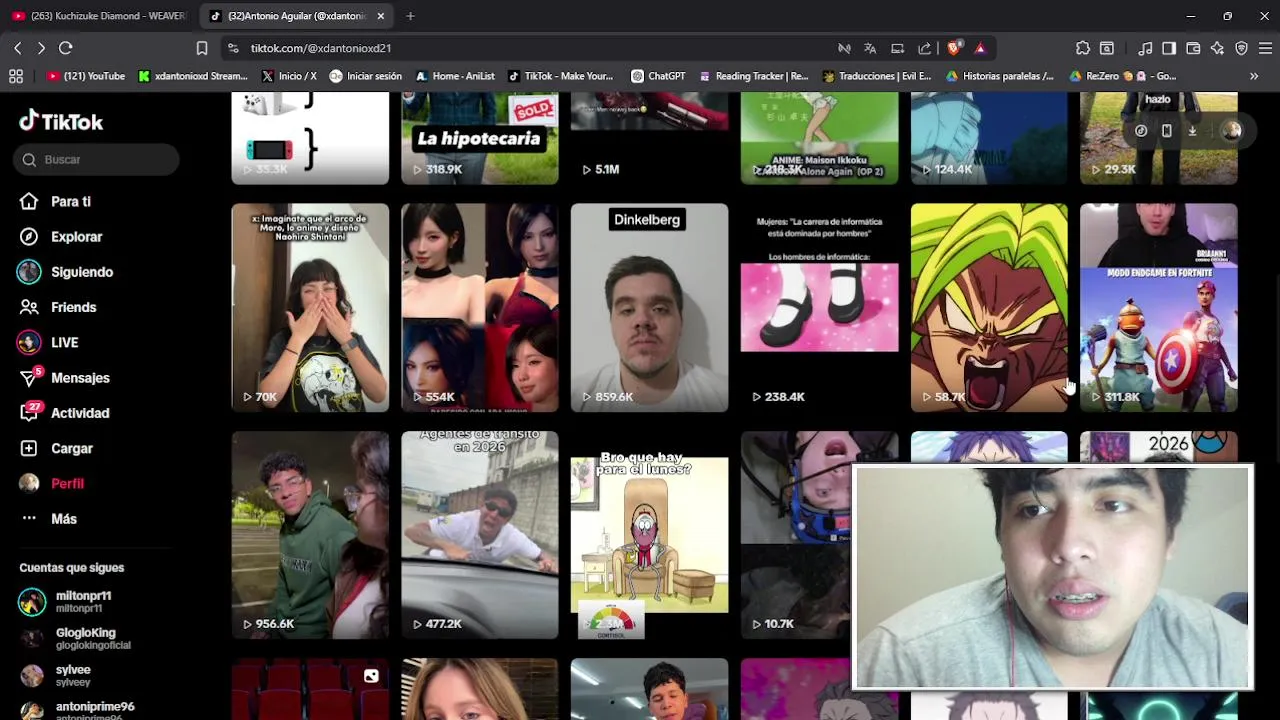
Task: Open the Broly video with 58.7K views
Action: (989, 308)
